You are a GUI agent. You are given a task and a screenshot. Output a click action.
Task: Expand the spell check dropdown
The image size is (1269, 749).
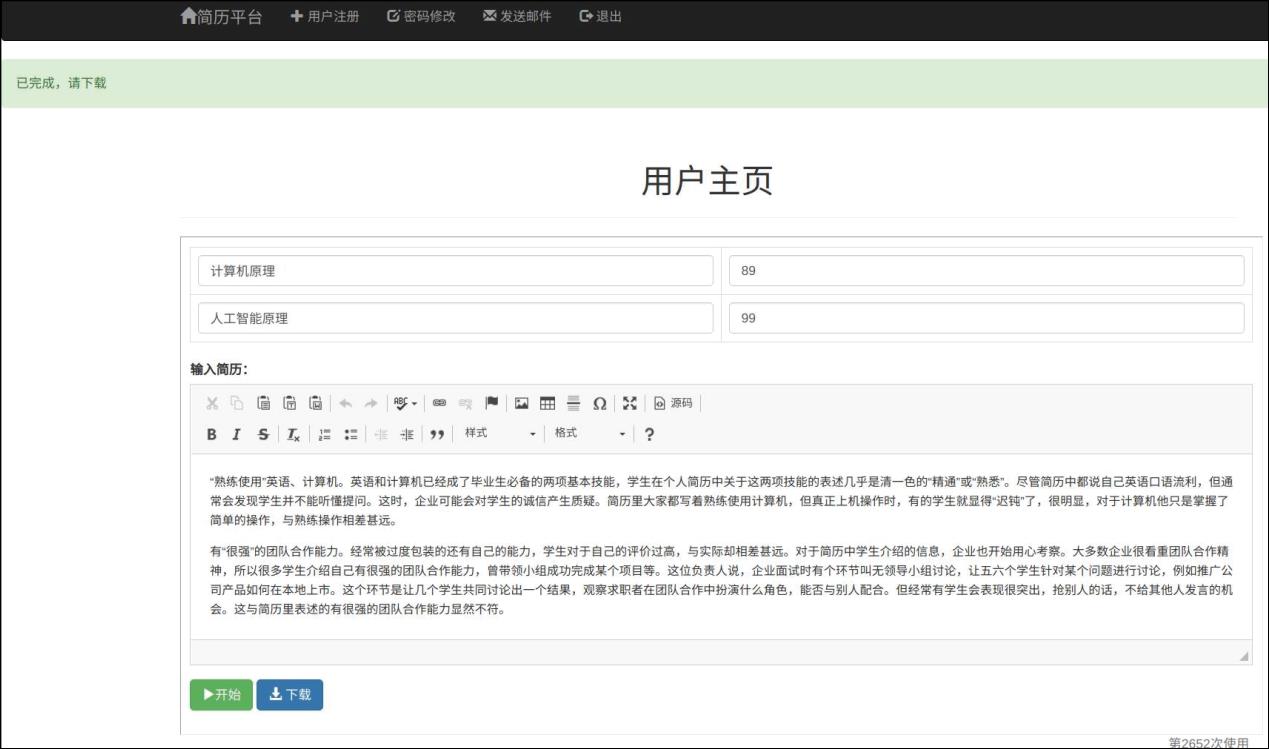(x=405, y=403)
